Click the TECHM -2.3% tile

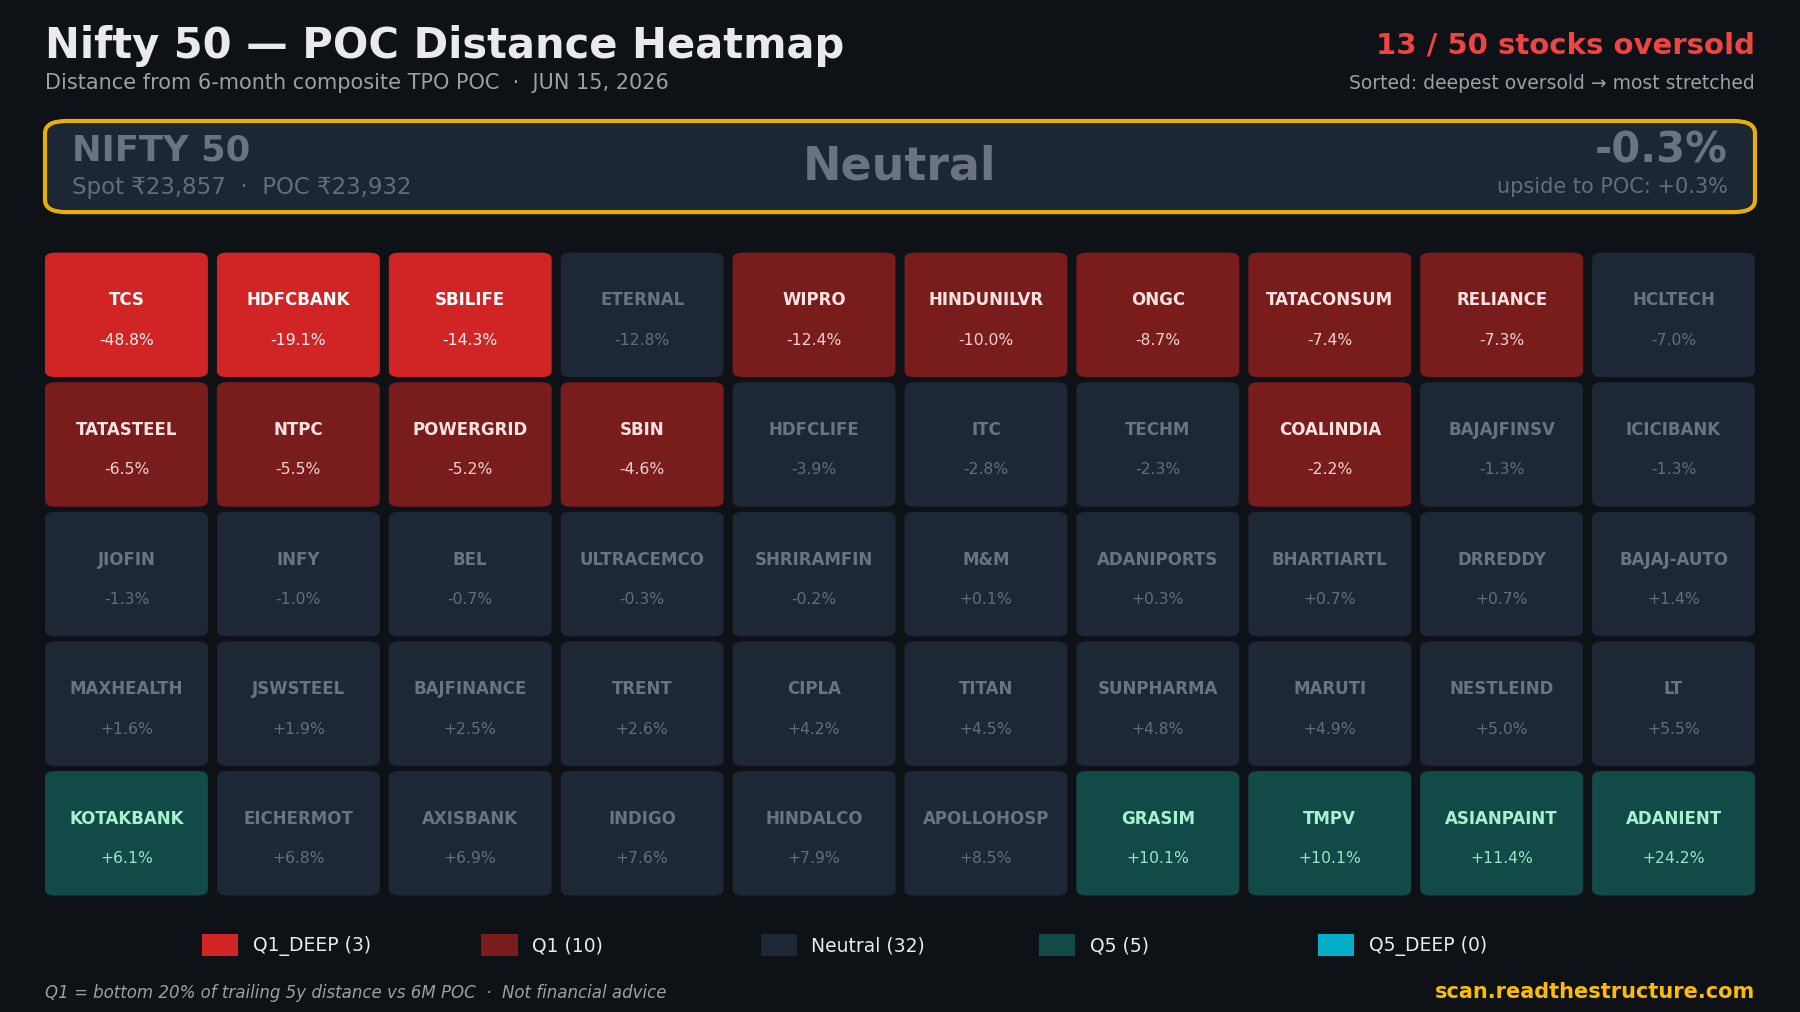click(x=1158, y=445)
